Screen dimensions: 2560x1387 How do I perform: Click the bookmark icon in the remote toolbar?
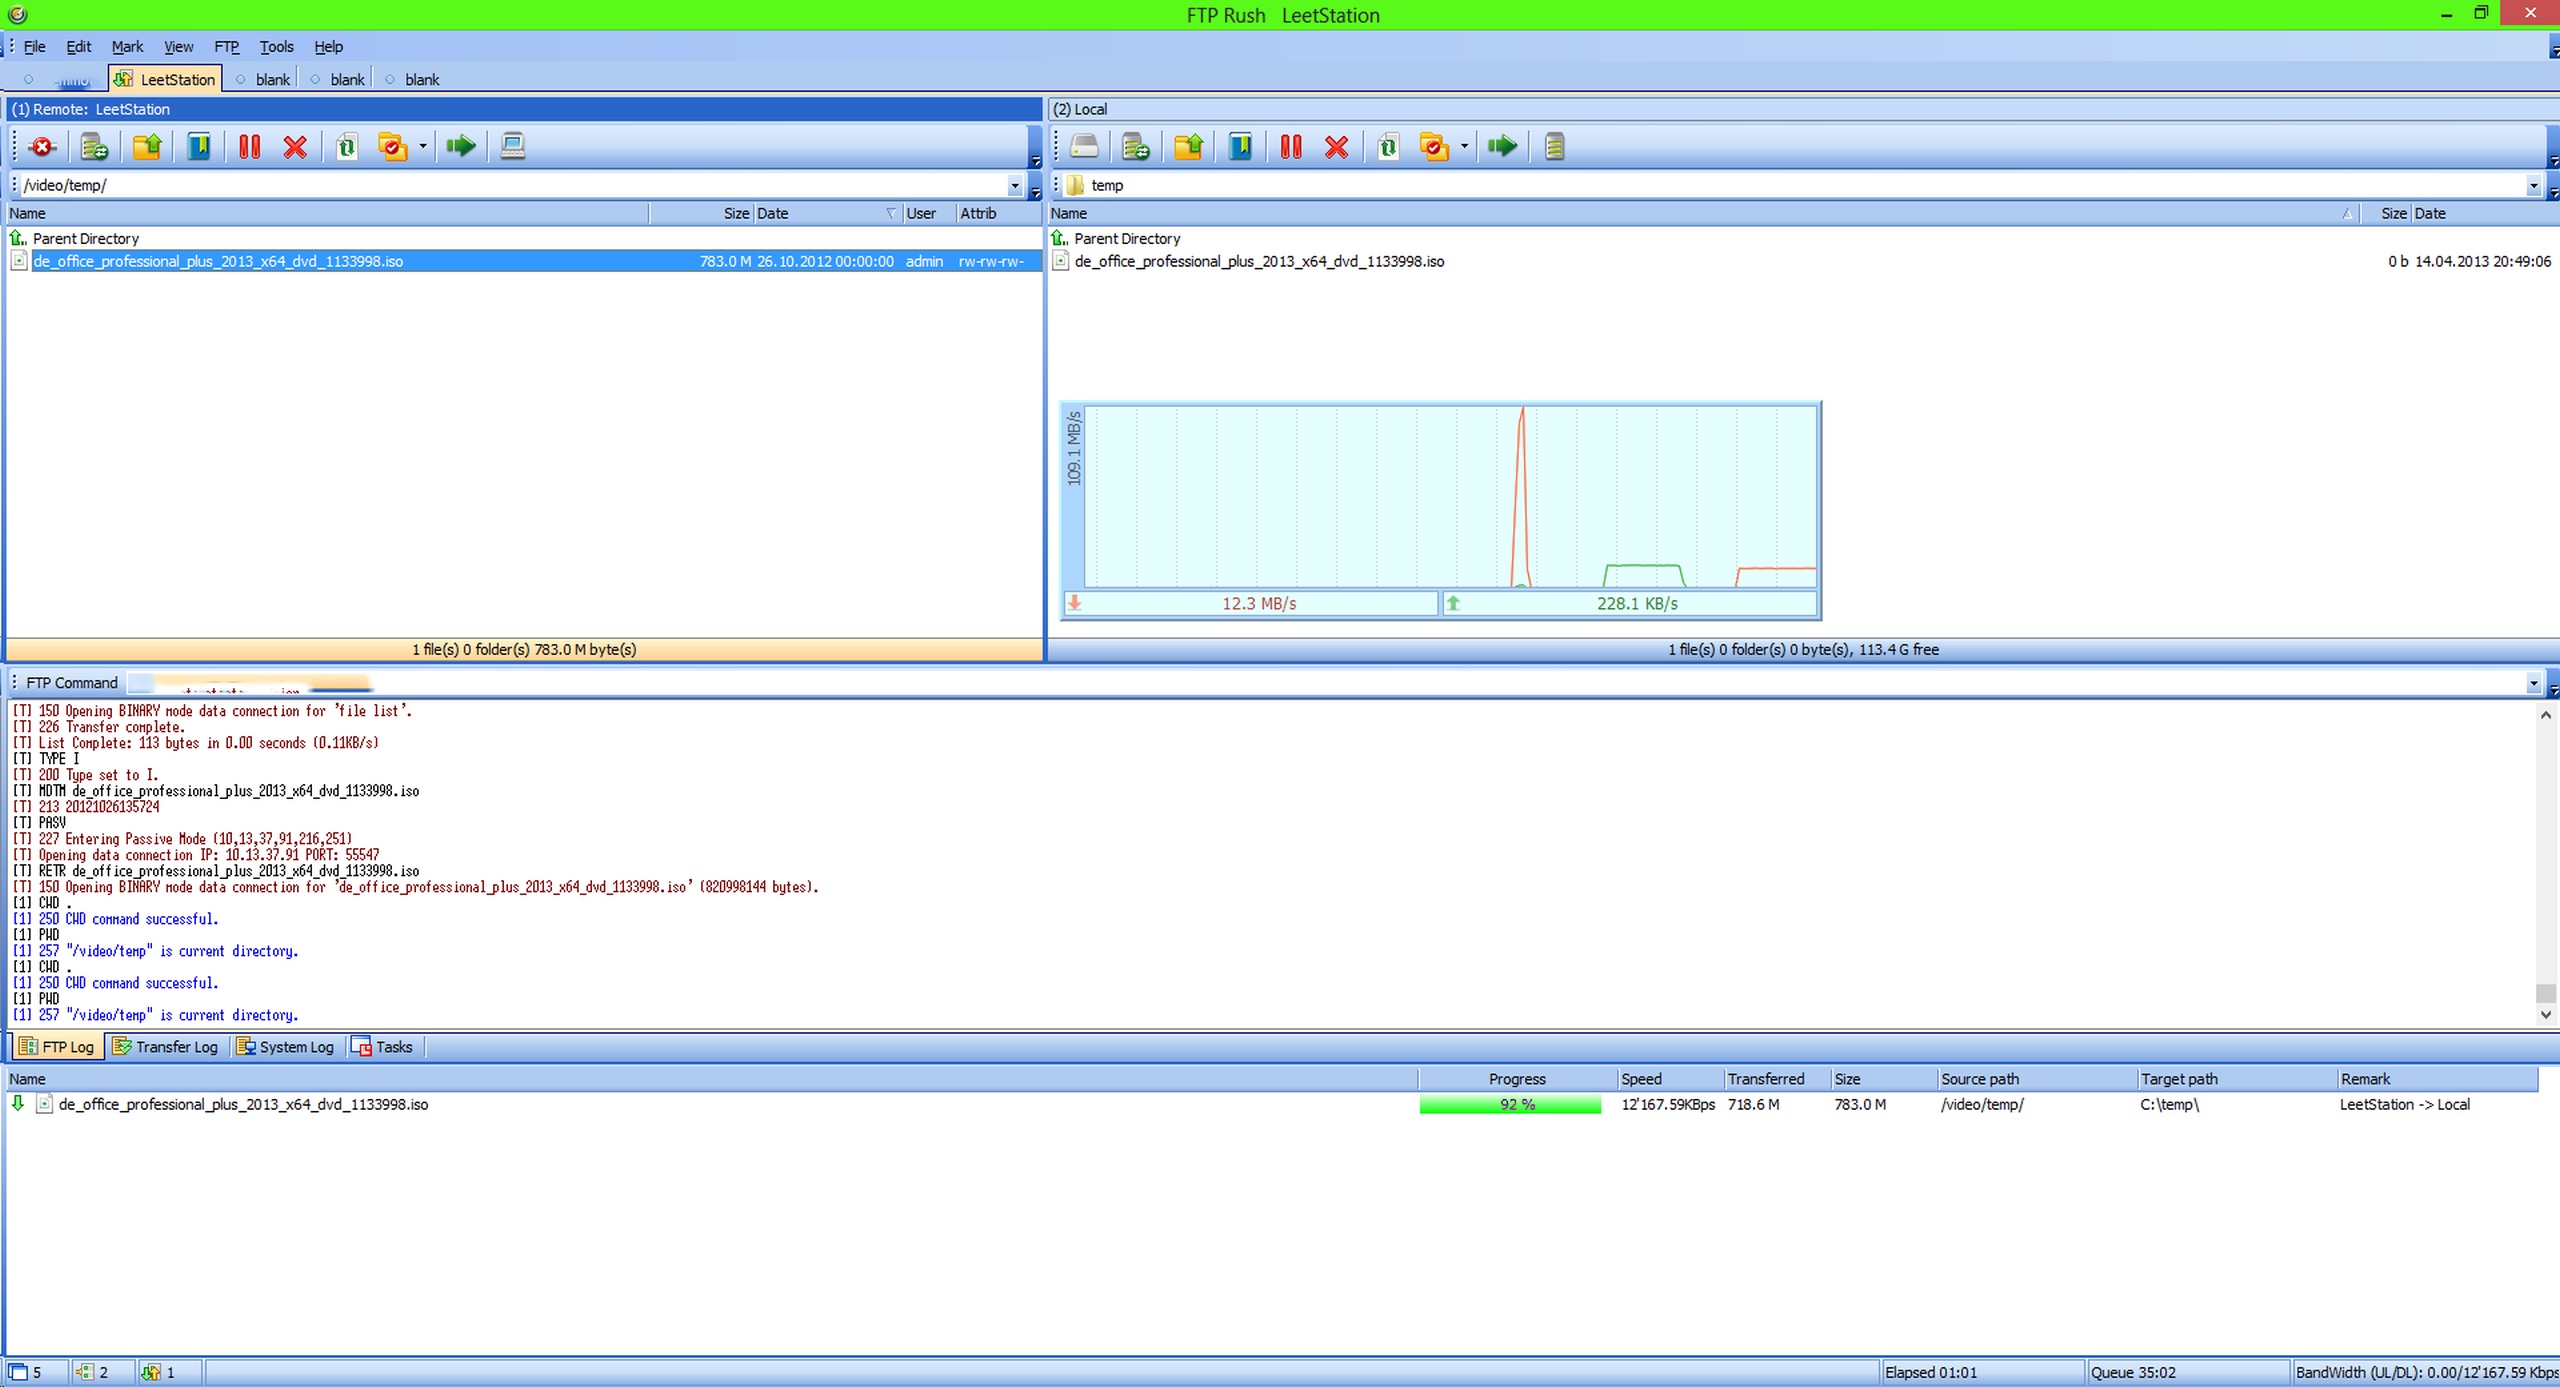click(x=199, y=147)
